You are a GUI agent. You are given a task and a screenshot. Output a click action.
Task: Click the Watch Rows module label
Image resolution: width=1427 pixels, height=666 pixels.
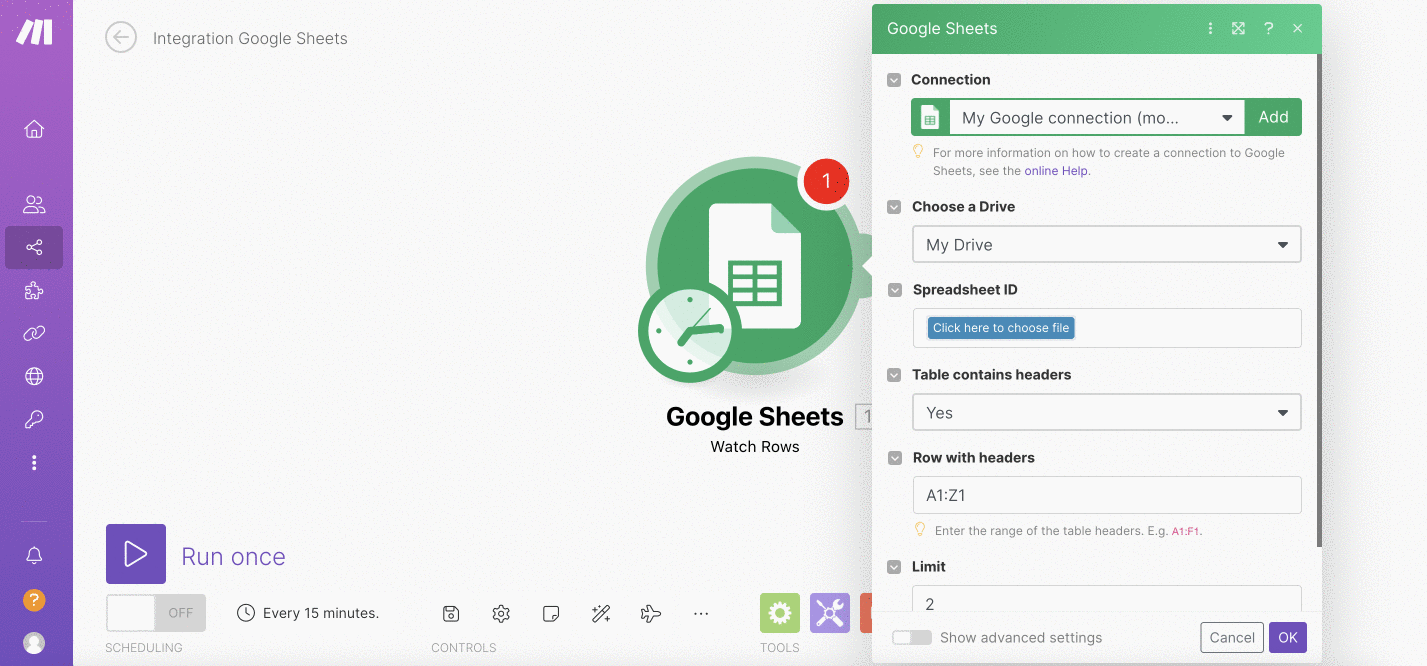(755, 447)
